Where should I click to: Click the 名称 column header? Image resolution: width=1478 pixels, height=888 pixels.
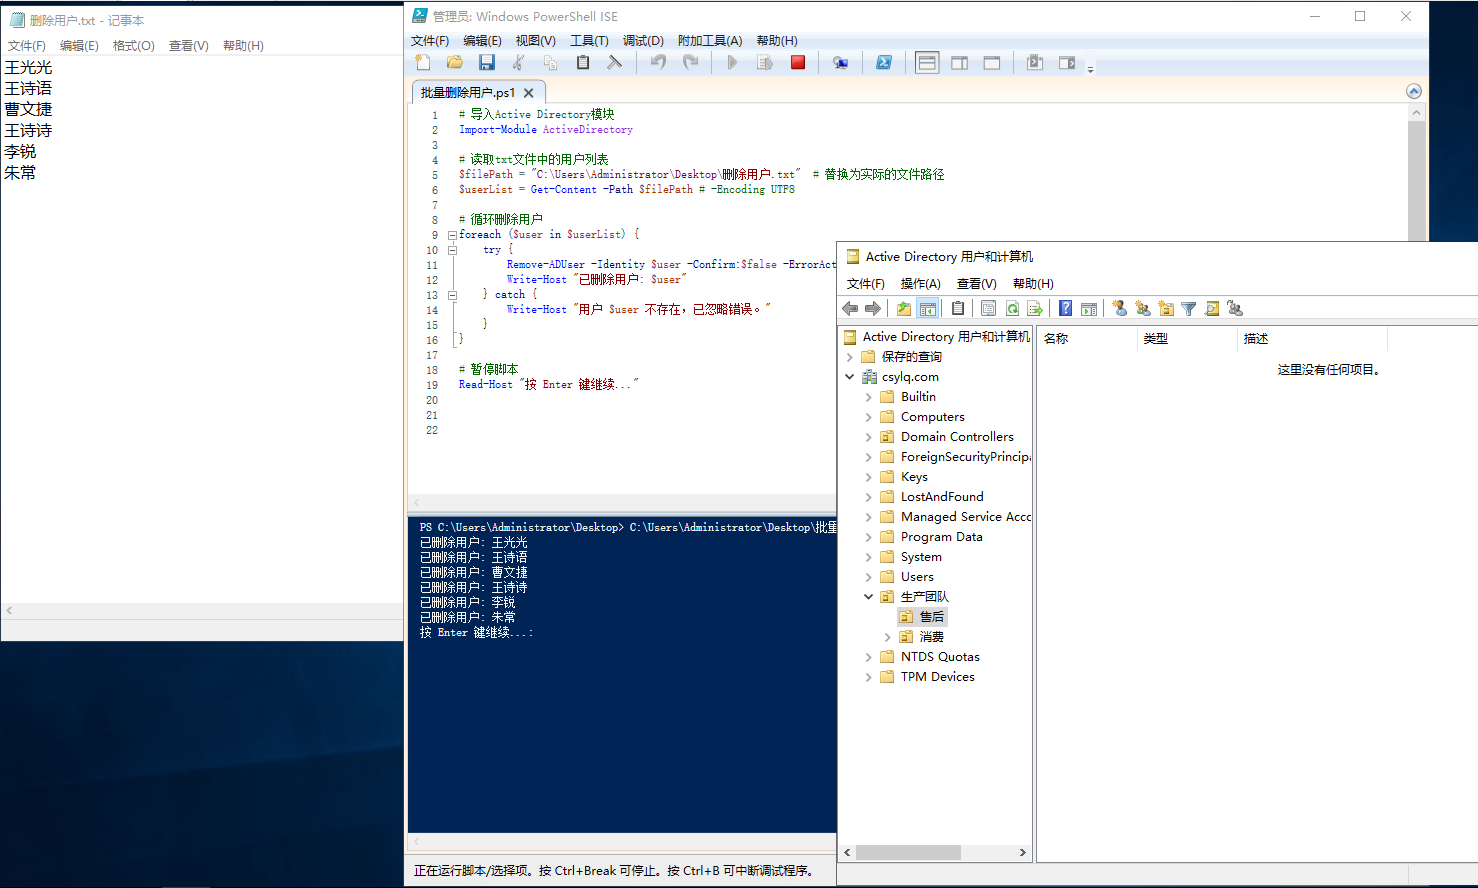coord(1087,338)
